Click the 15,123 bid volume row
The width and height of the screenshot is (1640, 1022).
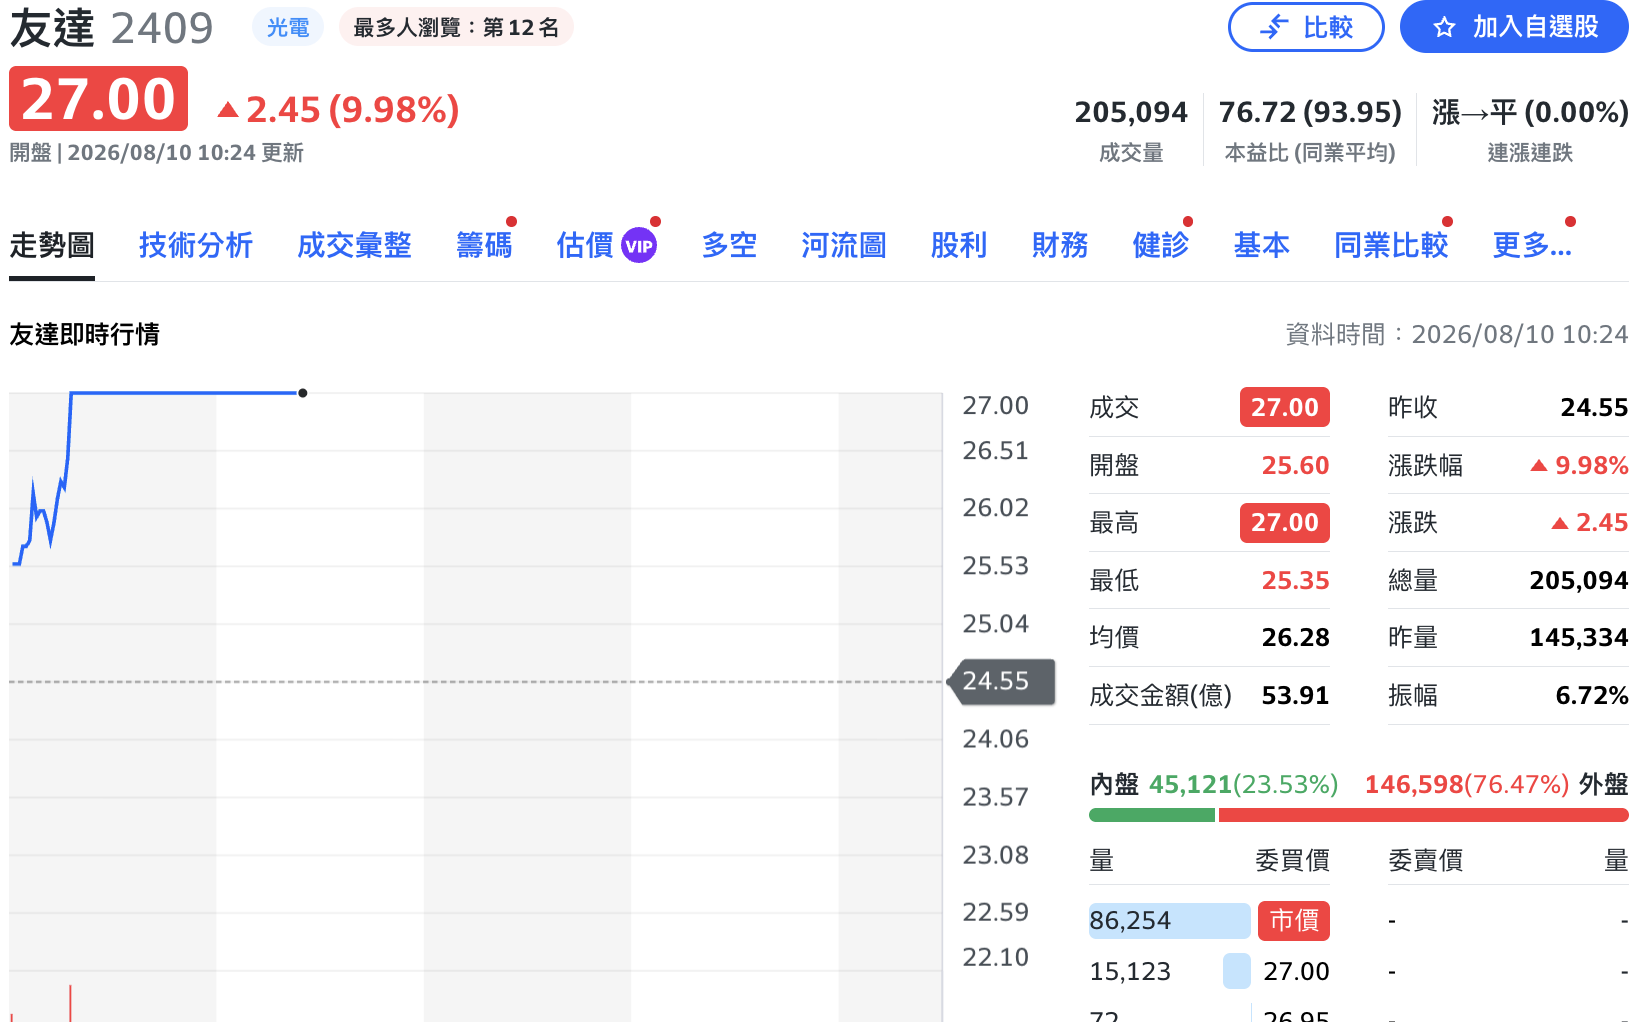coord(1169,971)
